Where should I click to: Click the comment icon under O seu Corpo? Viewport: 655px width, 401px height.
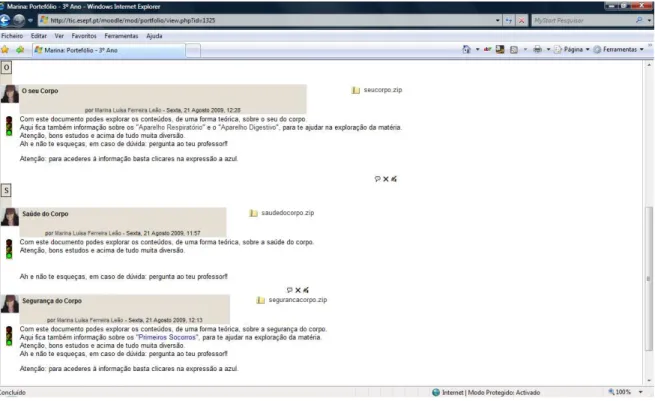tap(377, 179)
